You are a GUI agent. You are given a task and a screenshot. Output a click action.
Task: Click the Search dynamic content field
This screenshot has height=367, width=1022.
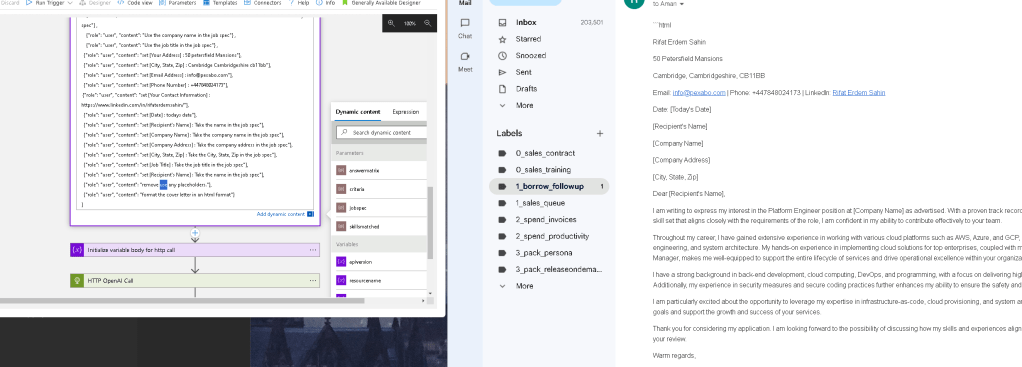coord(381,132)
